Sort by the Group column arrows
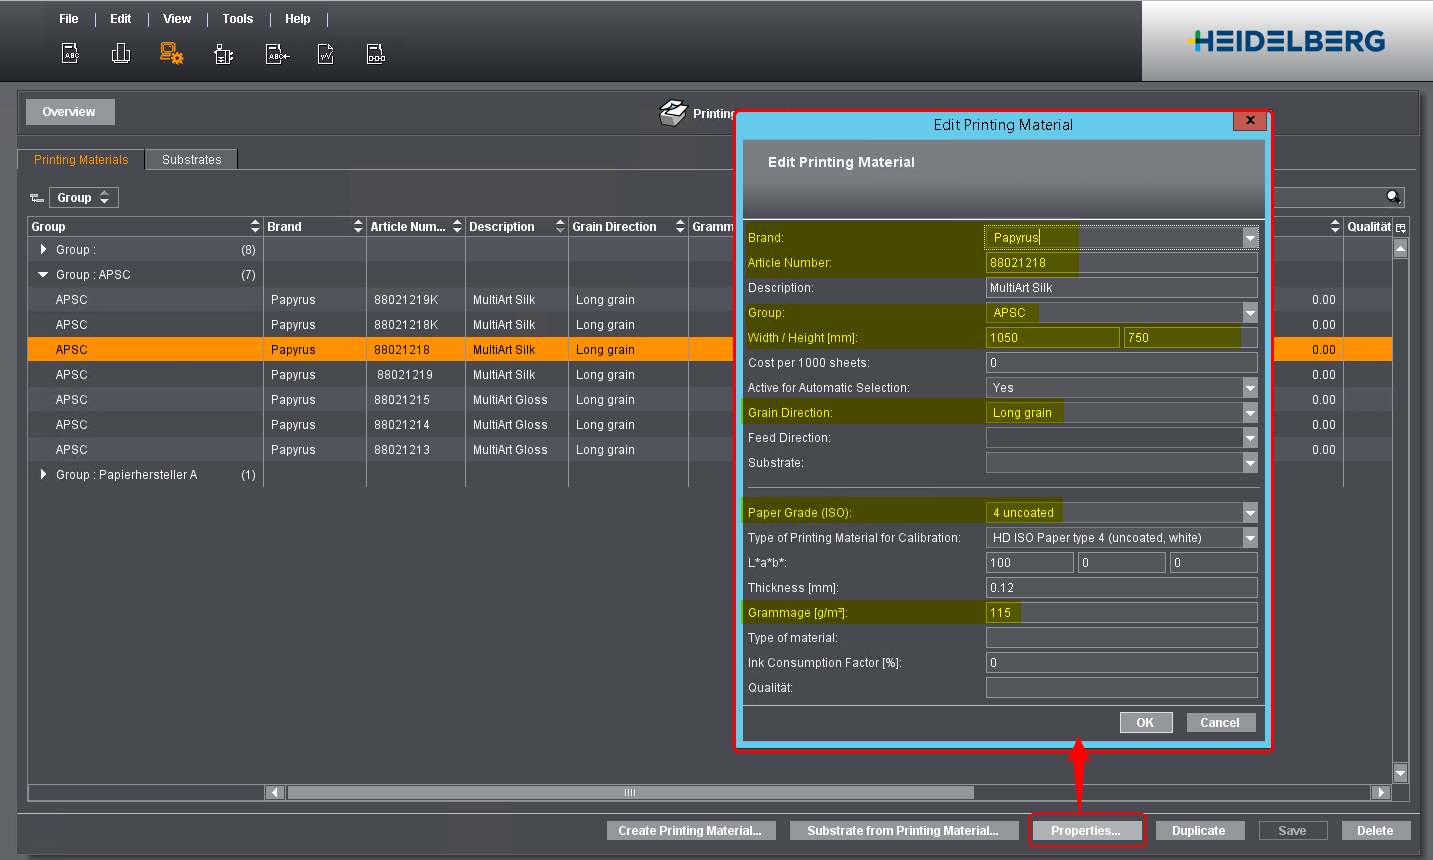 coord(255,227)
